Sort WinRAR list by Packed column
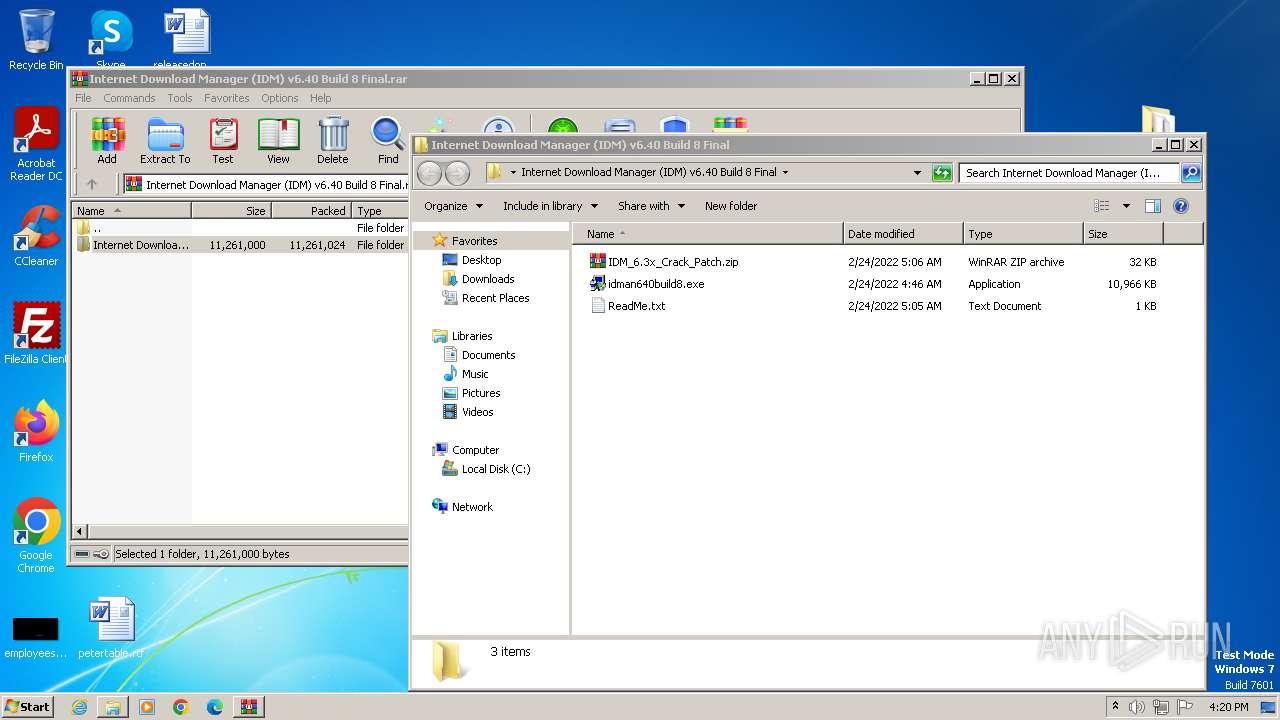The width and height of the screenshot is (1280, 720). pos(311,211)
